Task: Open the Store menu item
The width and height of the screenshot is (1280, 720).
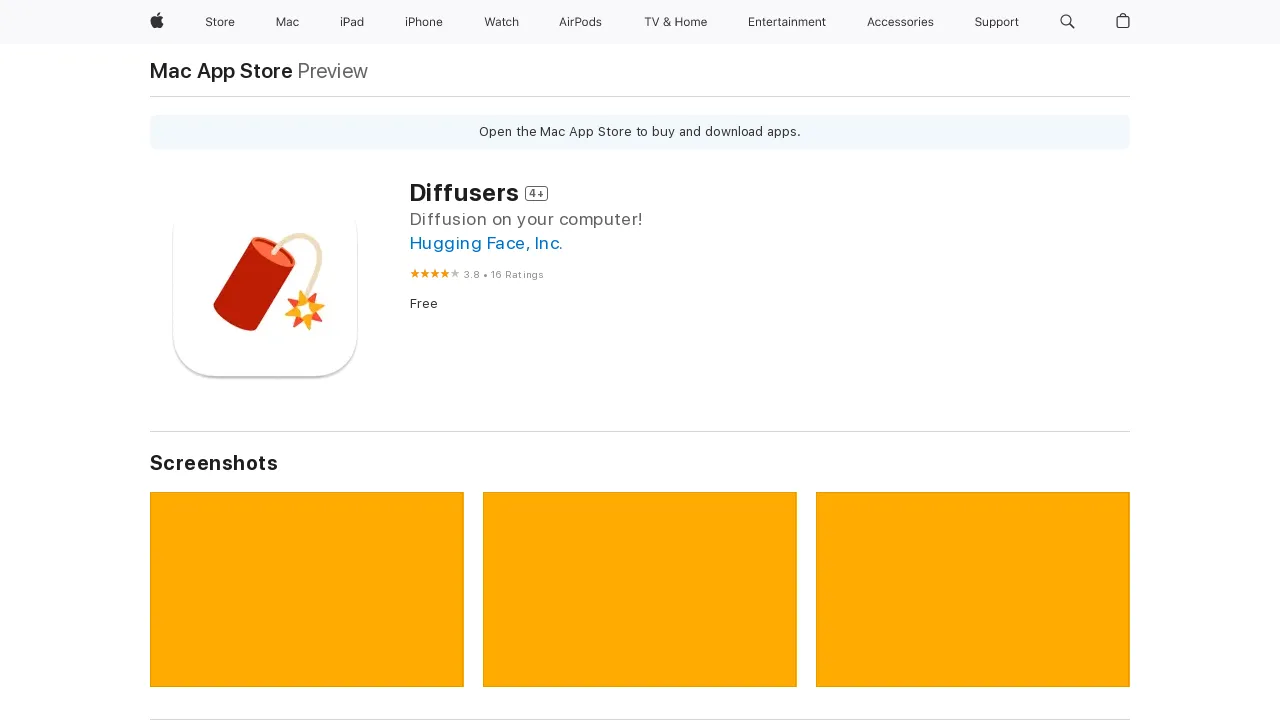Action: [220, 22]
